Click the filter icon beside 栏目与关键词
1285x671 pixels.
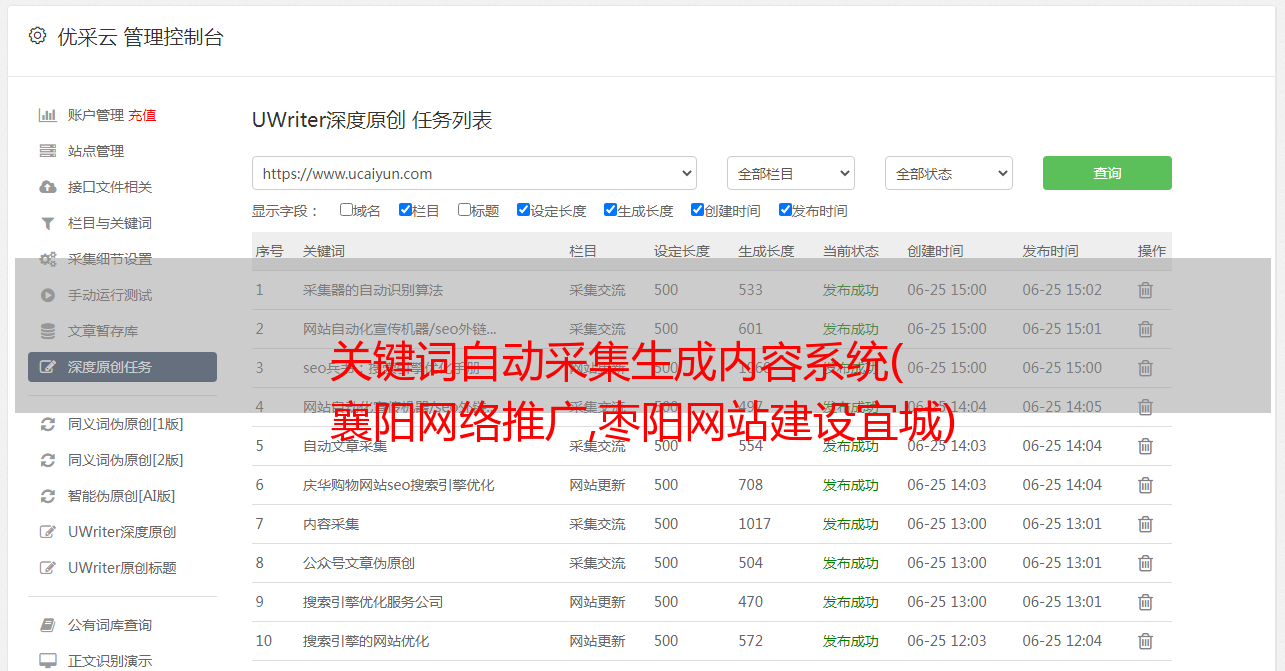click(x=47, y=223)
